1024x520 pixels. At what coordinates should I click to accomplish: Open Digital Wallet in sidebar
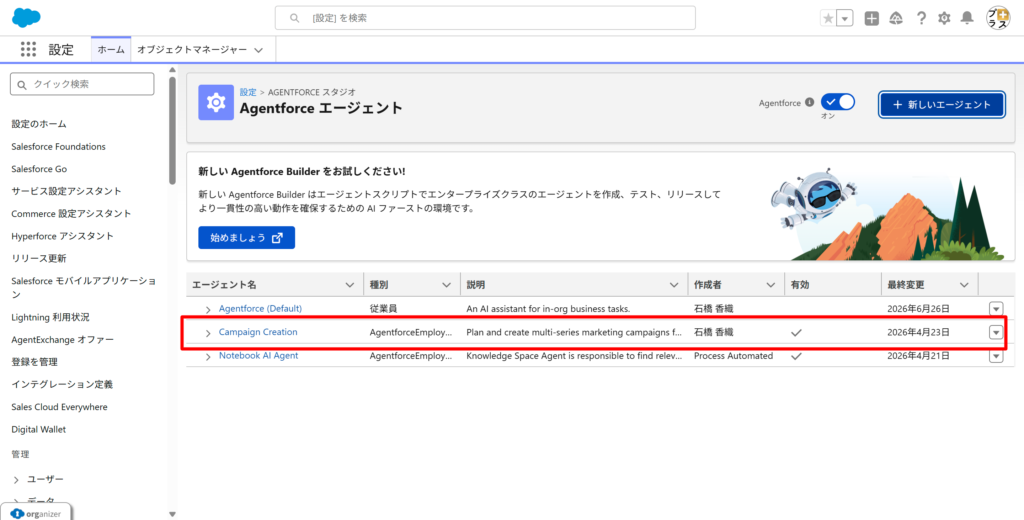pyautogui.click(x=39, y=429)
